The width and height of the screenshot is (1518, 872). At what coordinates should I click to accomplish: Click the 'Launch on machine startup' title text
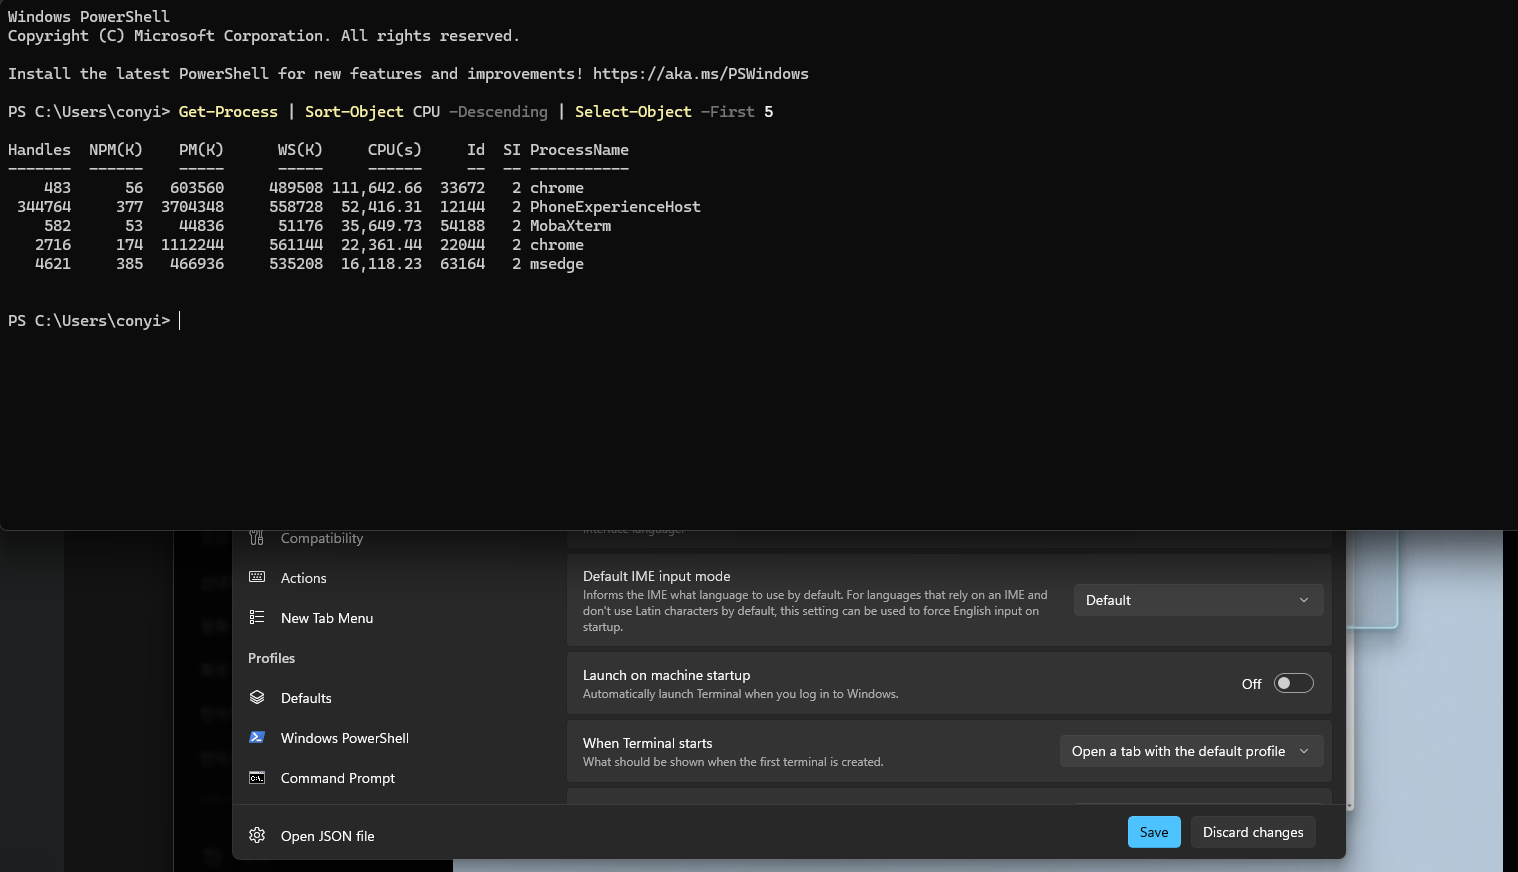point(666,675)
